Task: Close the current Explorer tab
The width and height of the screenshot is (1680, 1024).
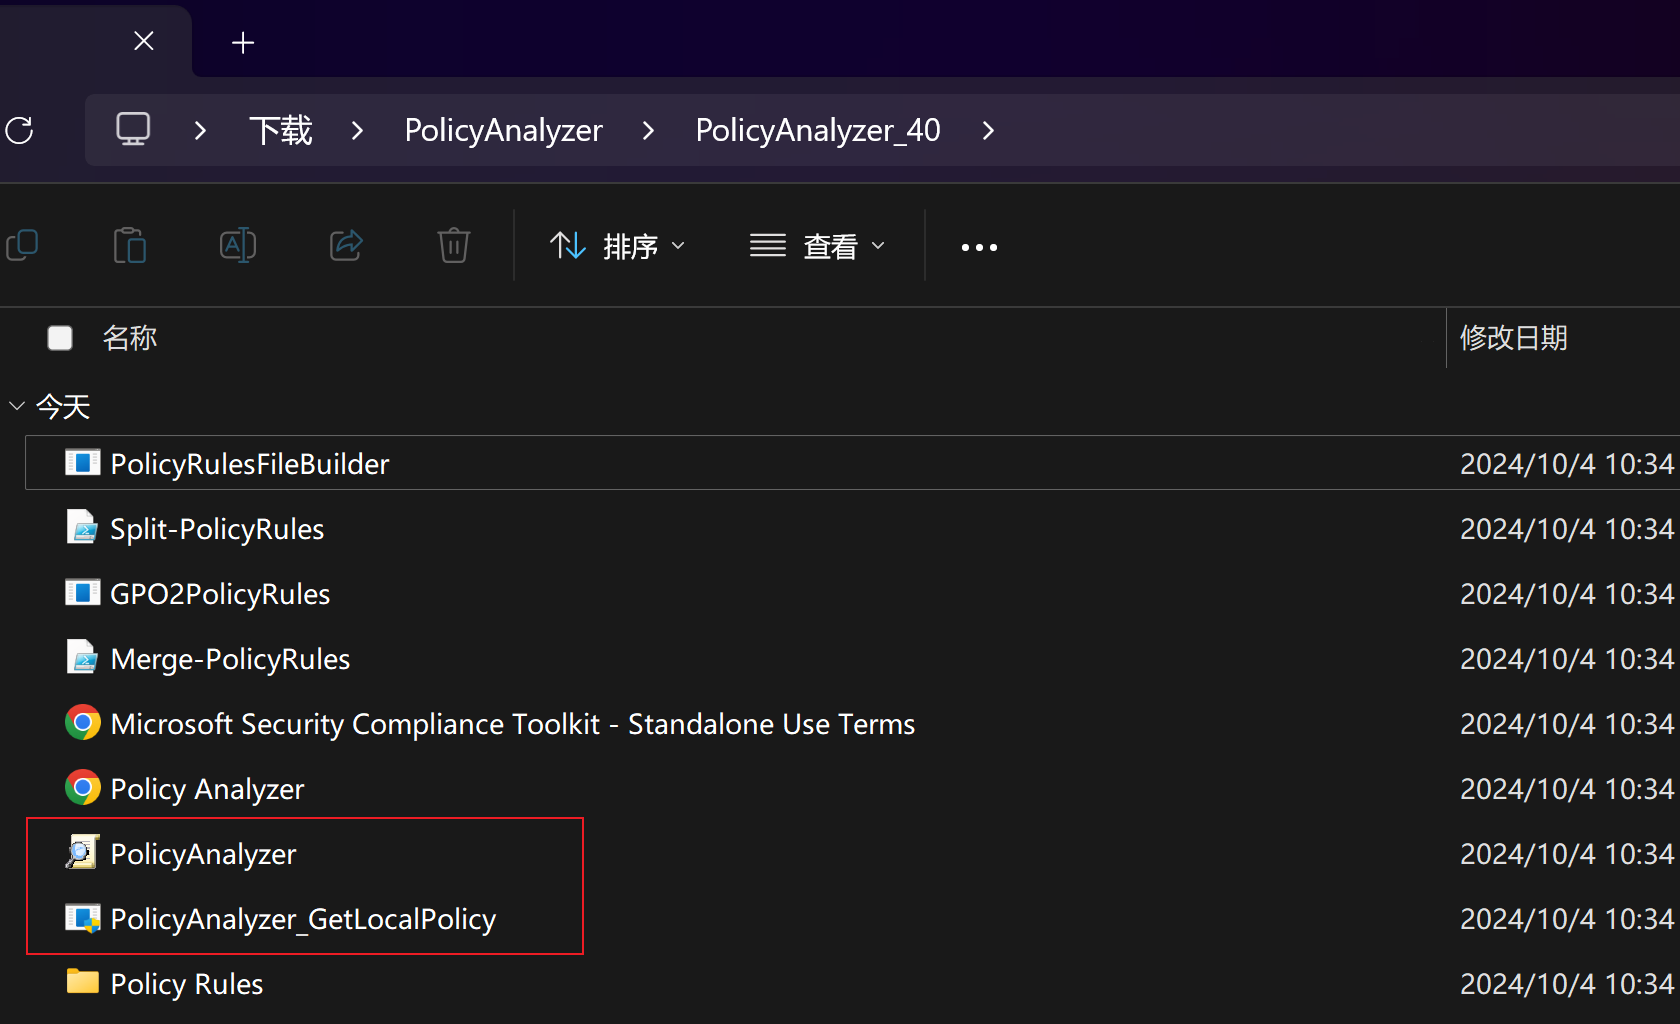Action: [x=144, y=41]
